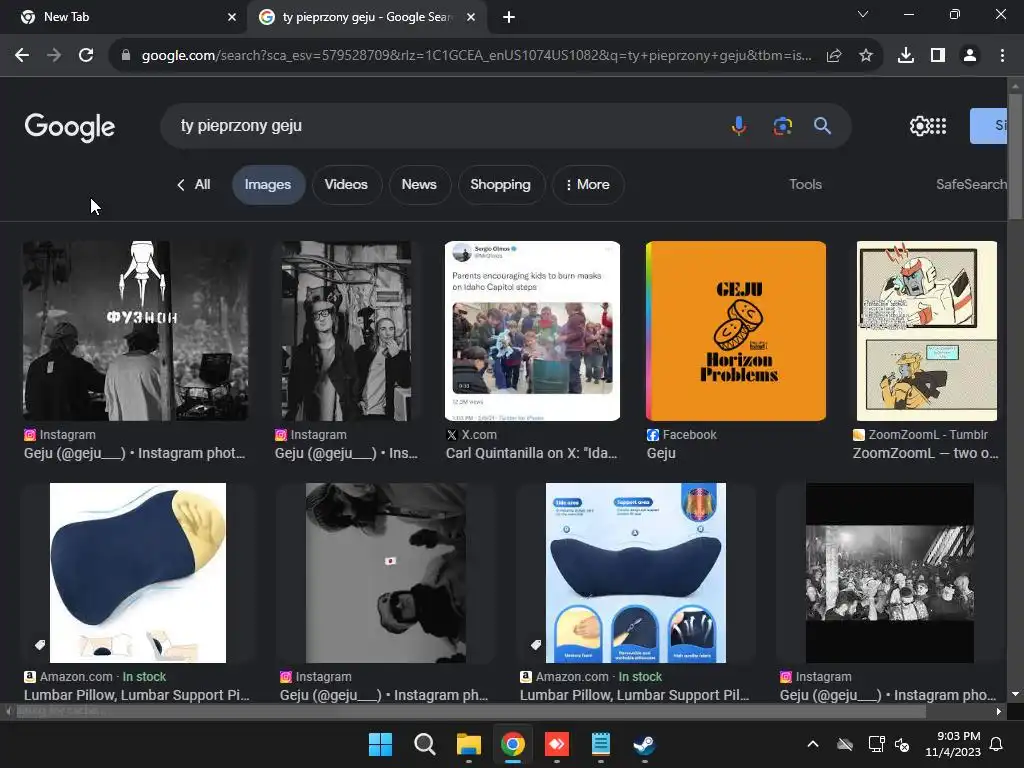1024x768 pixels.
Task: Open Chrome three-dot menu
Action: pyautogui.click(x=1002, y=56)
